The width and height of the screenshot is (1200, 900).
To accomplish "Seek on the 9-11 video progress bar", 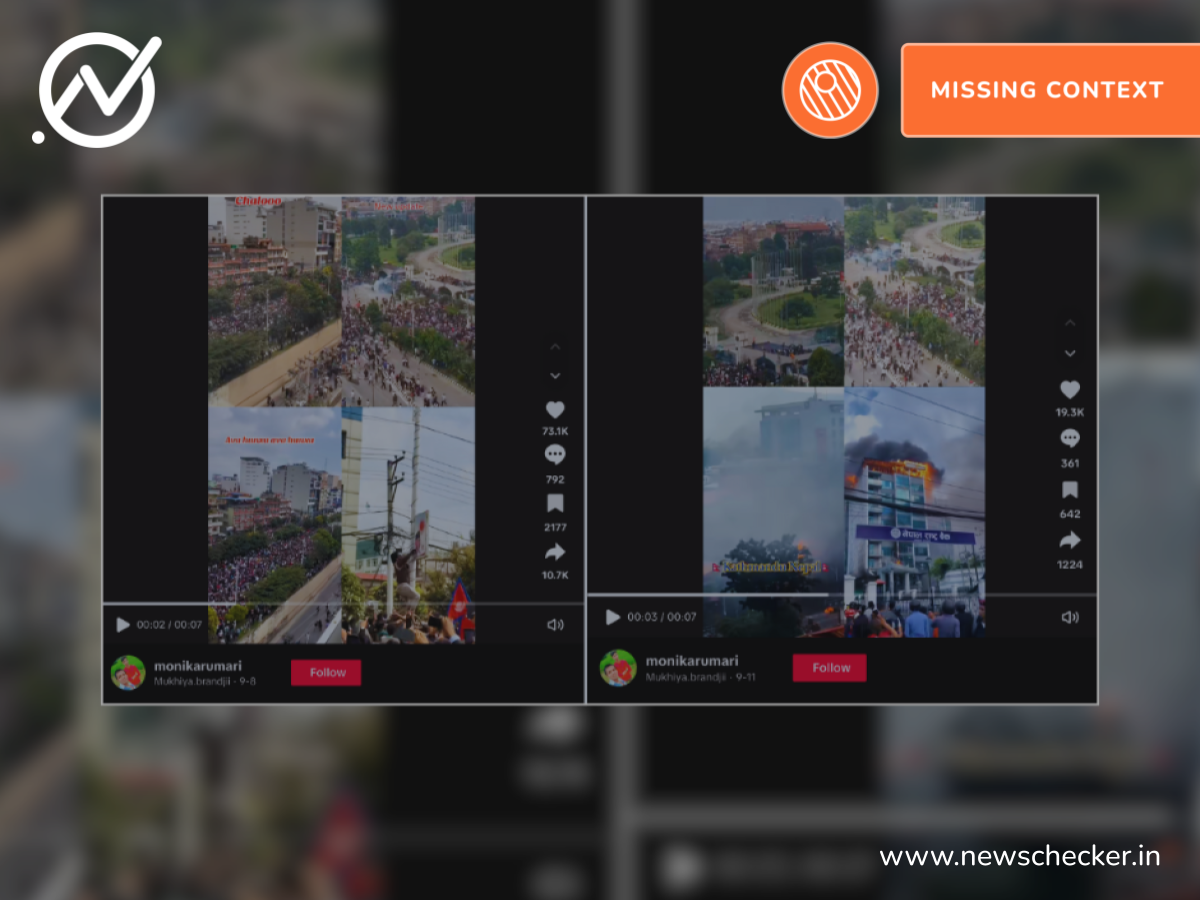I will [840, 595].
